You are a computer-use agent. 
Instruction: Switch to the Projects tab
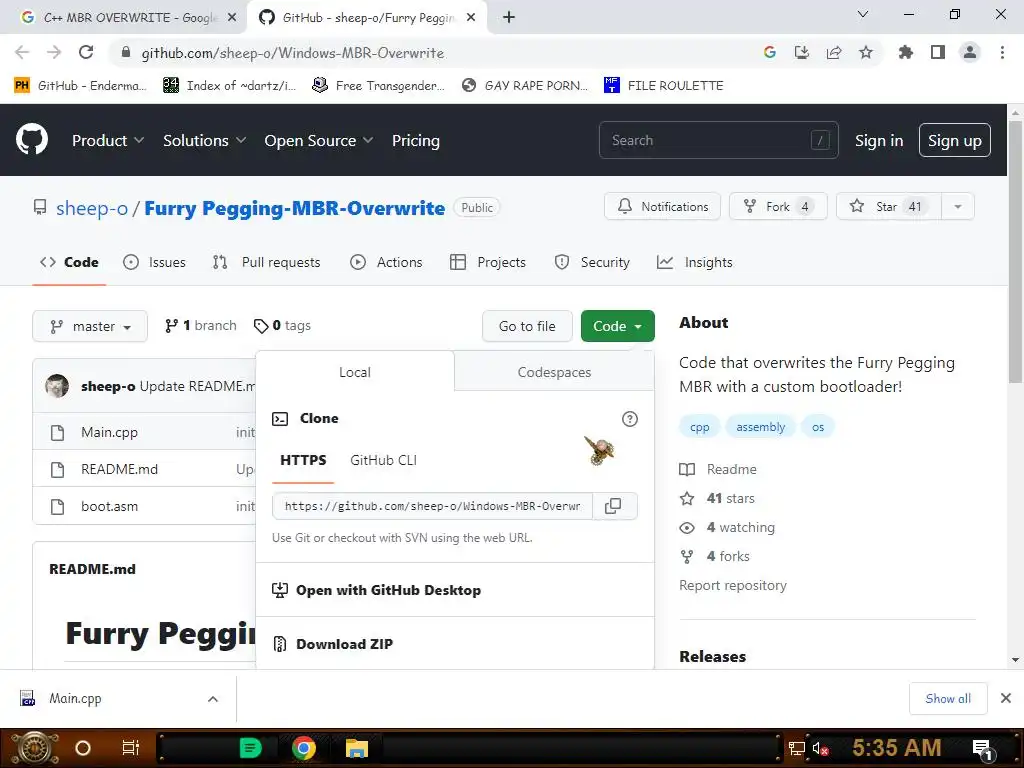(x=488, y=263)
